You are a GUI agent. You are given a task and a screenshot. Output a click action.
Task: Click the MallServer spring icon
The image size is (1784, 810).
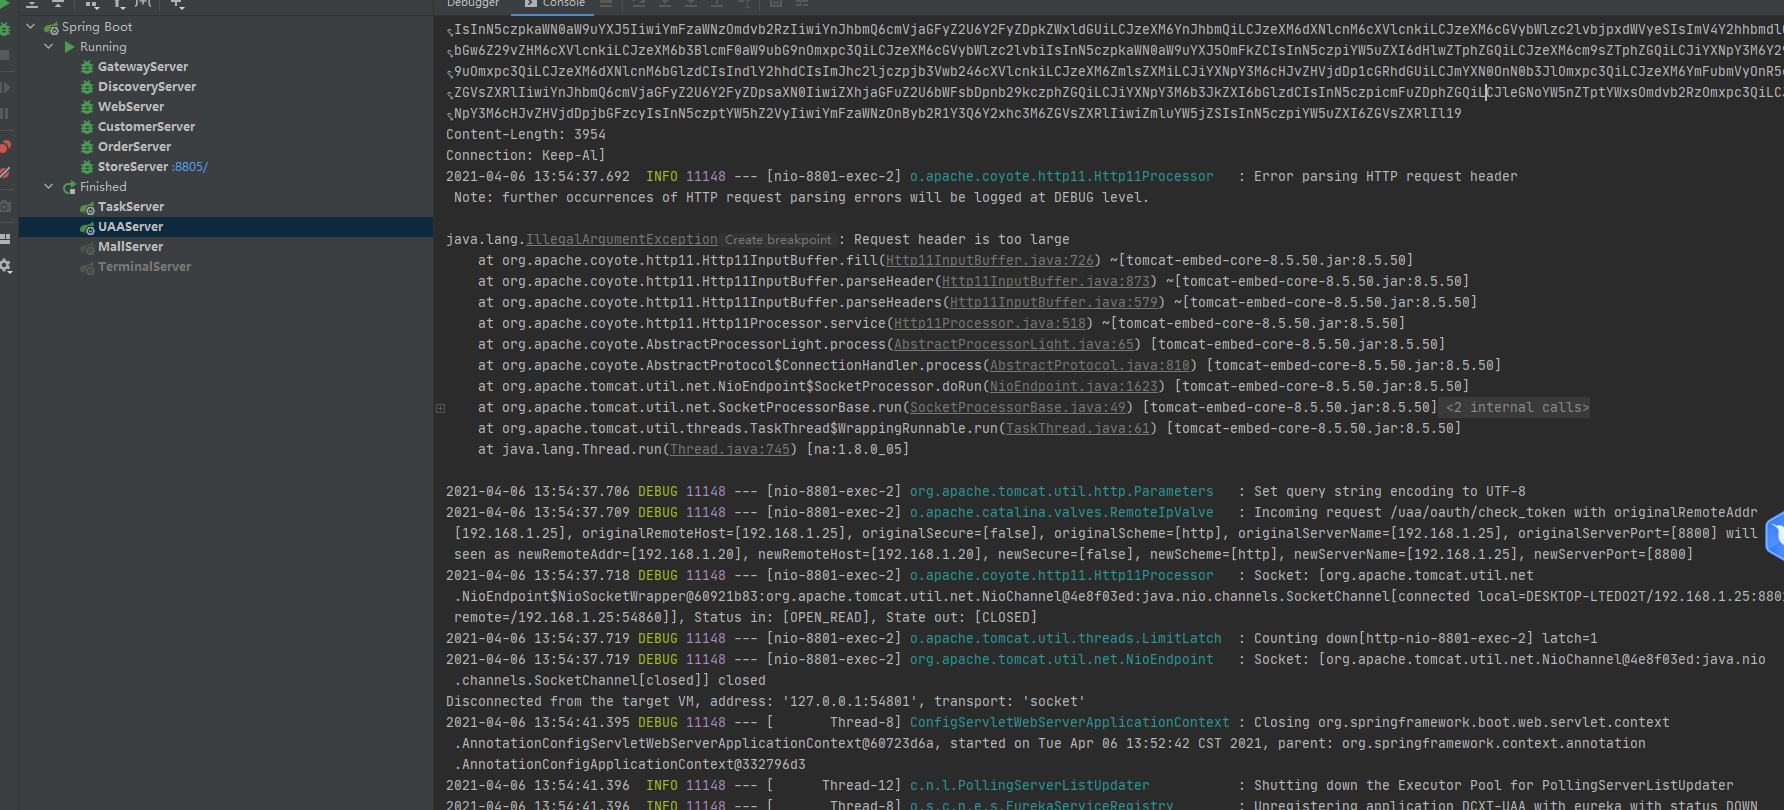(87, 248)
